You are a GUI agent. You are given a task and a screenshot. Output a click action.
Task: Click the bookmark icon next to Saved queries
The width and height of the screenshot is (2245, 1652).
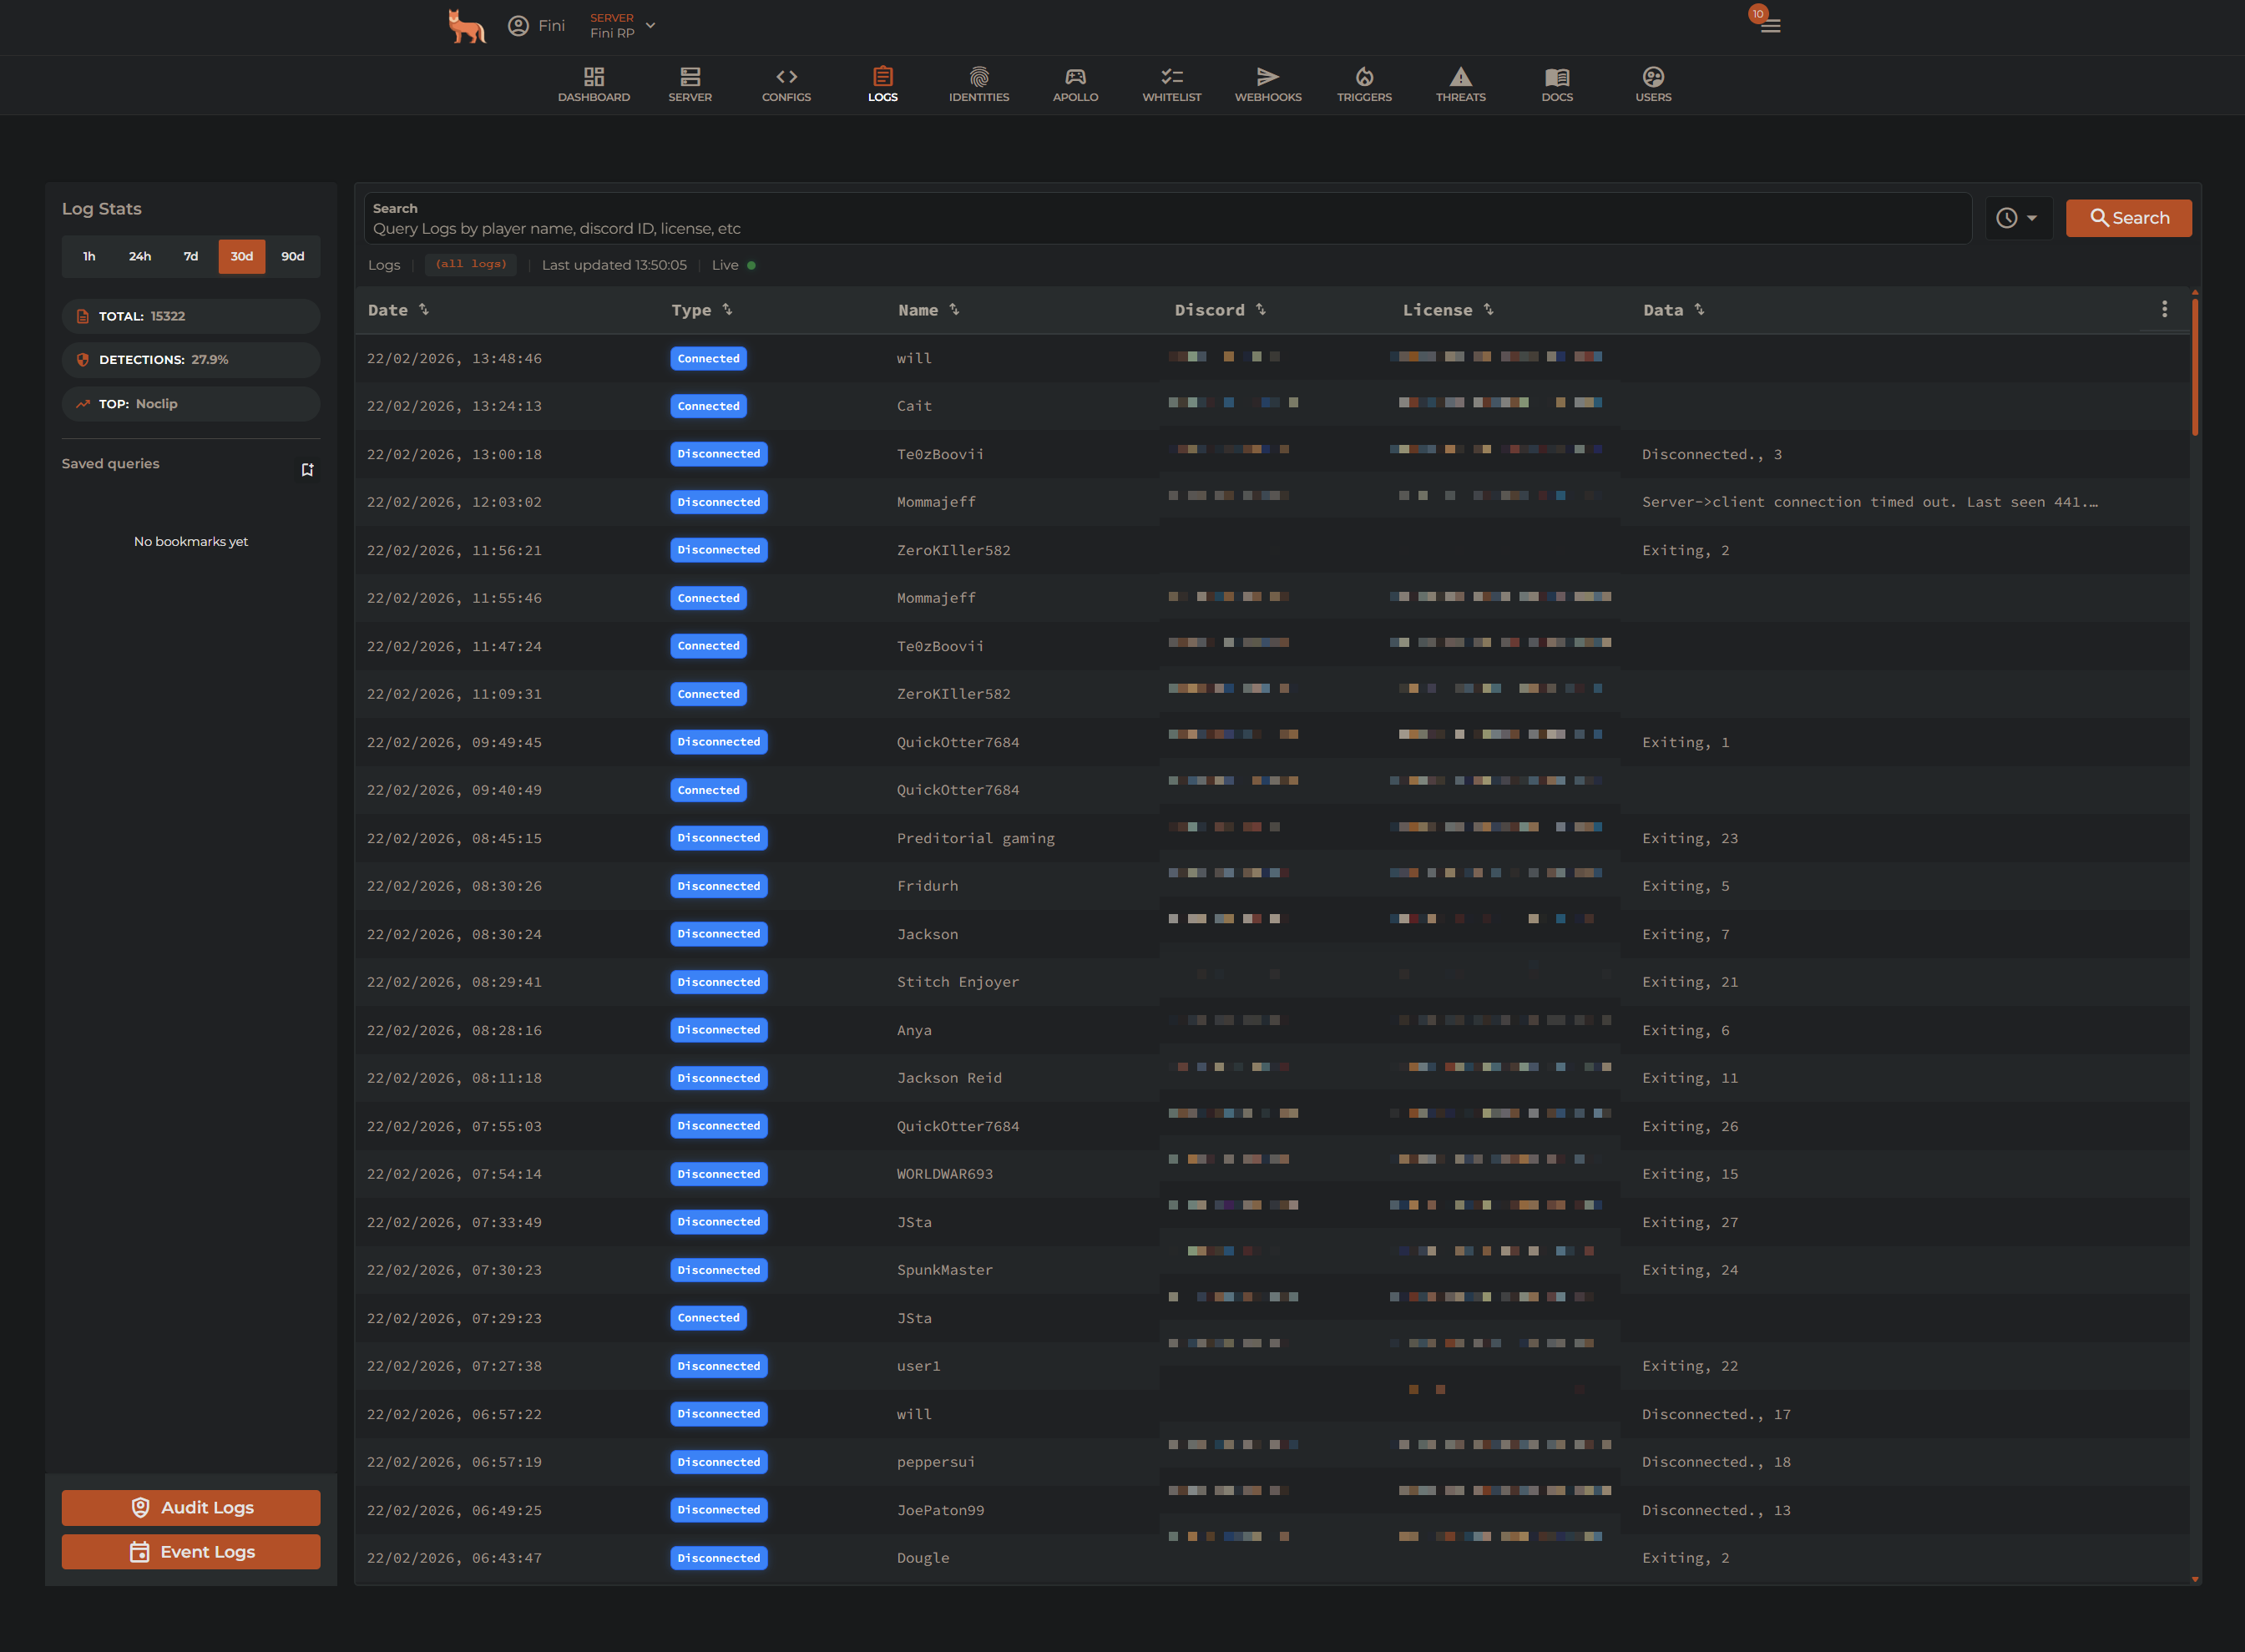pyautogui.click(x=308, y=469)
